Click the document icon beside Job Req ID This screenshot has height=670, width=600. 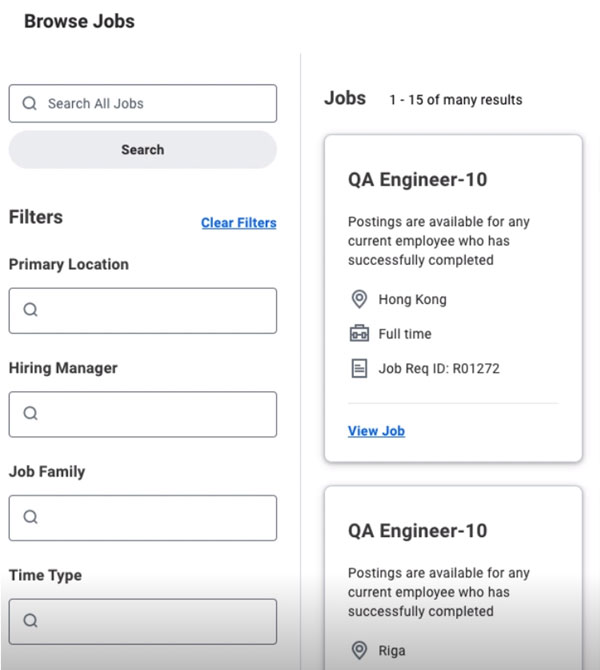(359, 368)
